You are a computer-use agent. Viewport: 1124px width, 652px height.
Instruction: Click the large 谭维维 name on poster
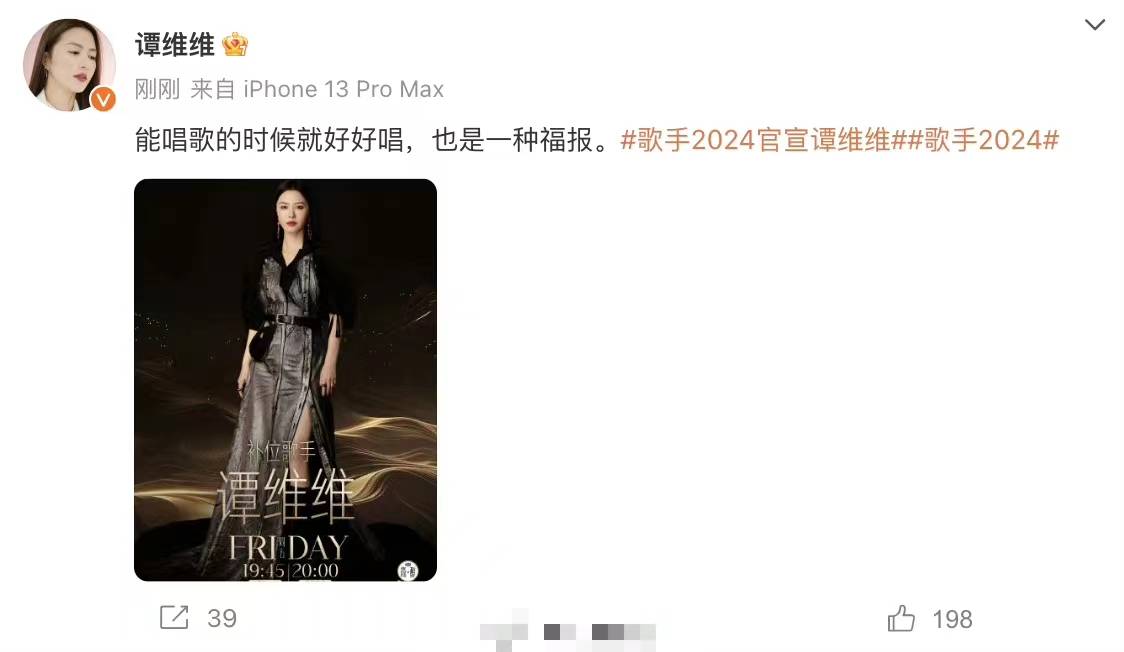[x=285, y=495]
